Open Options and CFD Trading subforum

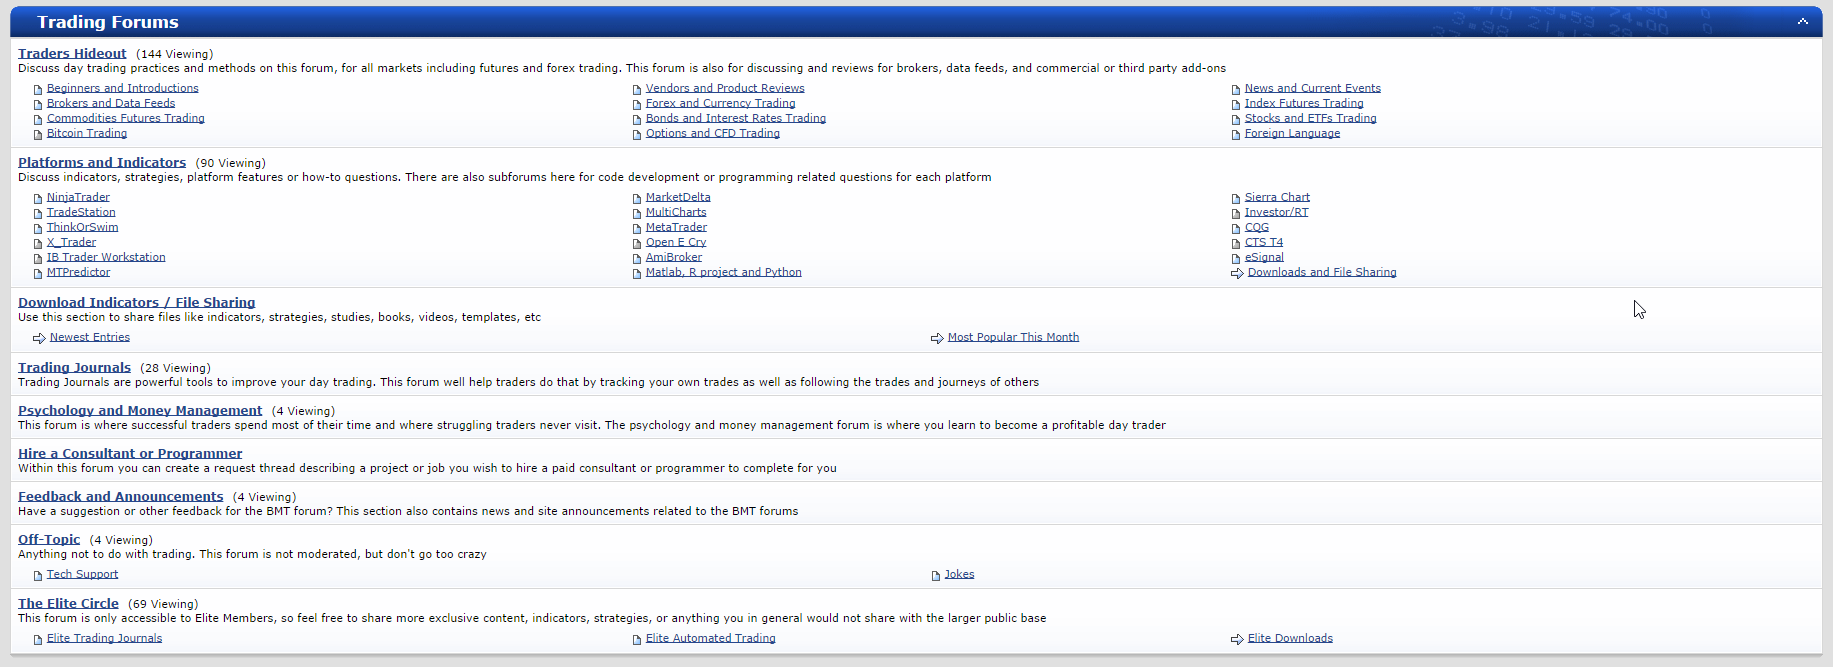(x=713, y=133)
